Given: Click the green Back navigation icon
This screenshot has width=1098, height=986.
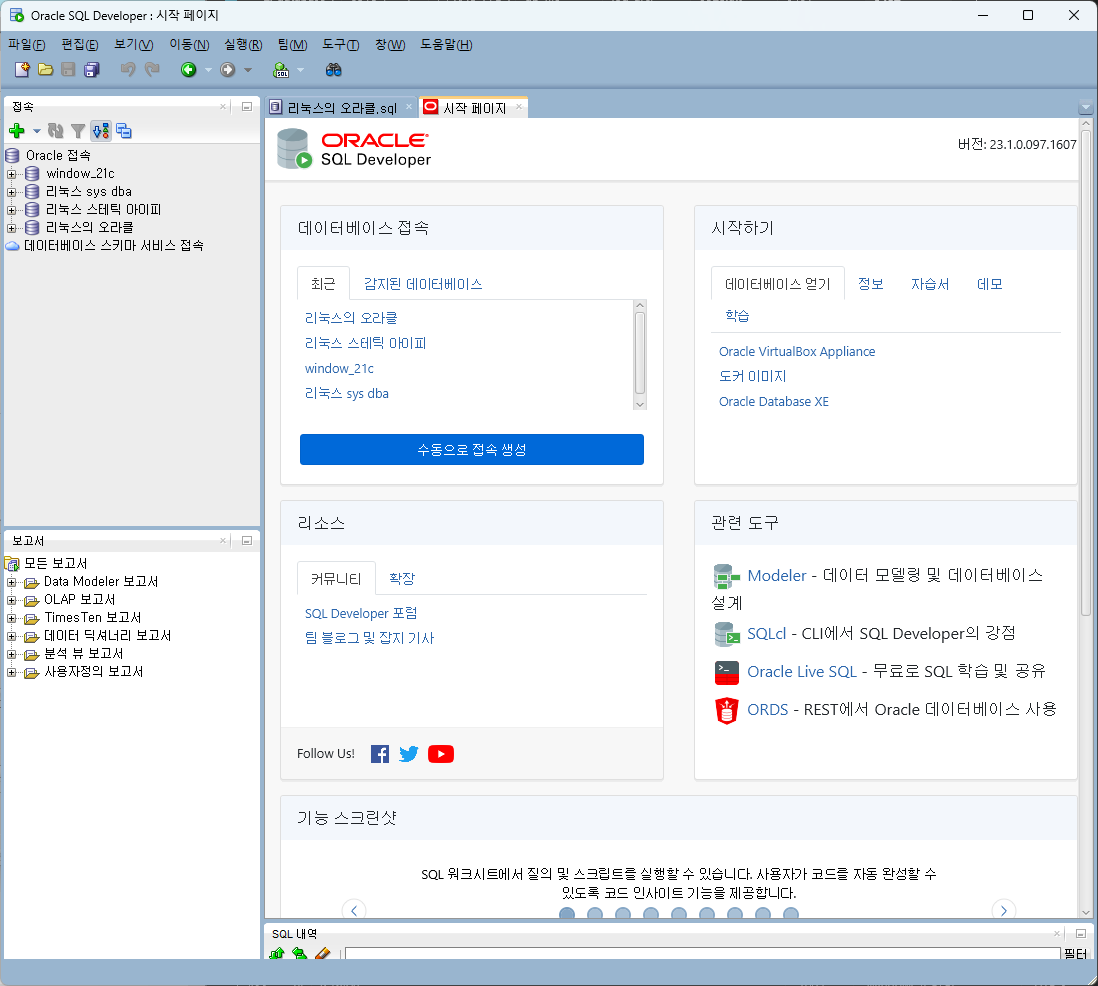Looking at the screenshot, I should click(x=188, y=69).
